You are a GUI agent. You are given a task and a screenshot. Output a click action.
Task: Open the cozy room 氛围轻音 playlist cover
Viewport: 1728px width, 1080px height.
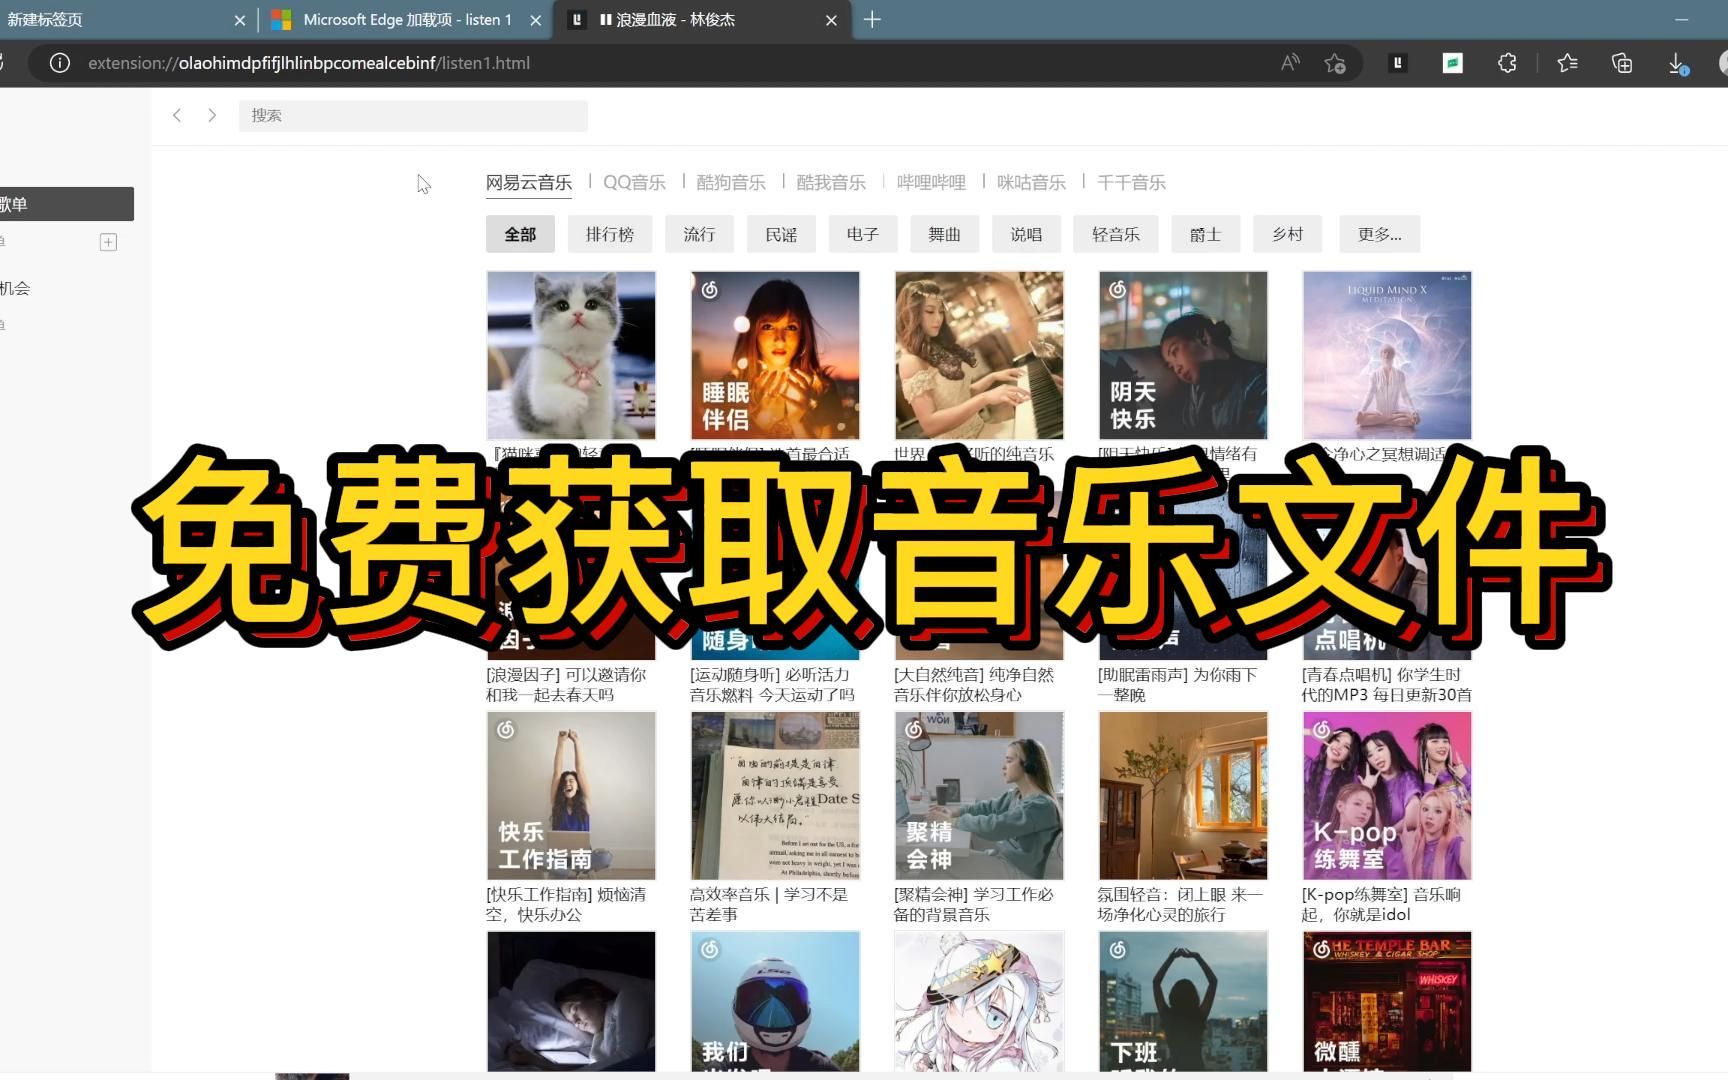(x=1183, y=796)
